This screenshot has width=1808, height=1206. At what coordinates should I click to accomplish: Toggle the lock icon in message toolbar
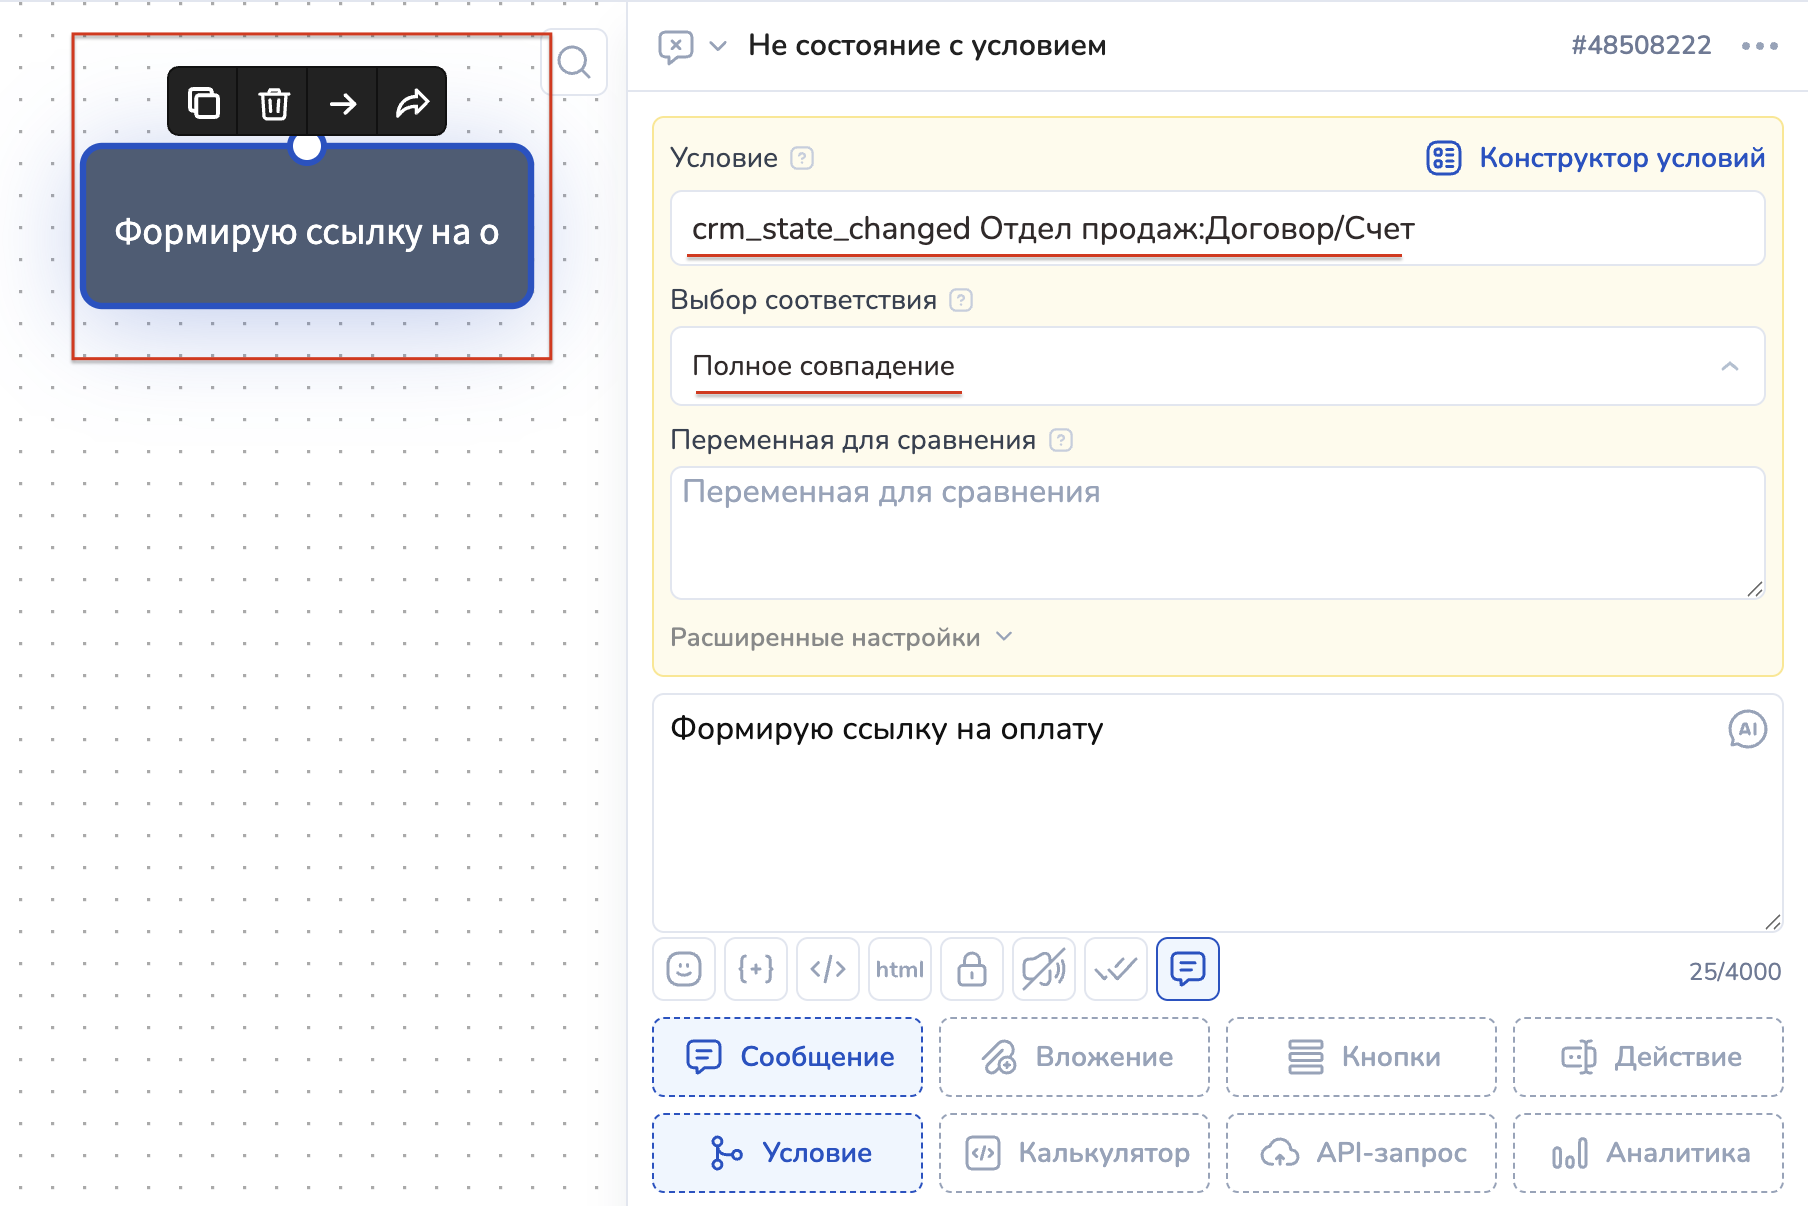tap(972, 969)
